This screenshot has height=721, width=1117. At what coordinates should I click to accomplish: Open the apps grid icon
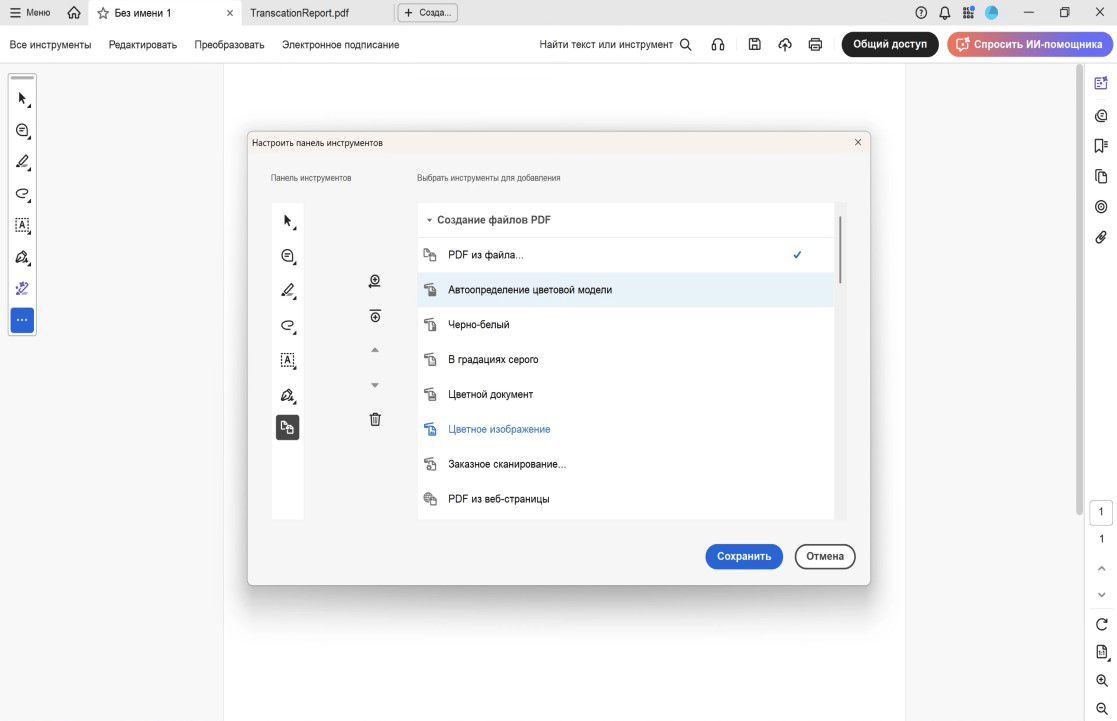[x=968, y=13]
